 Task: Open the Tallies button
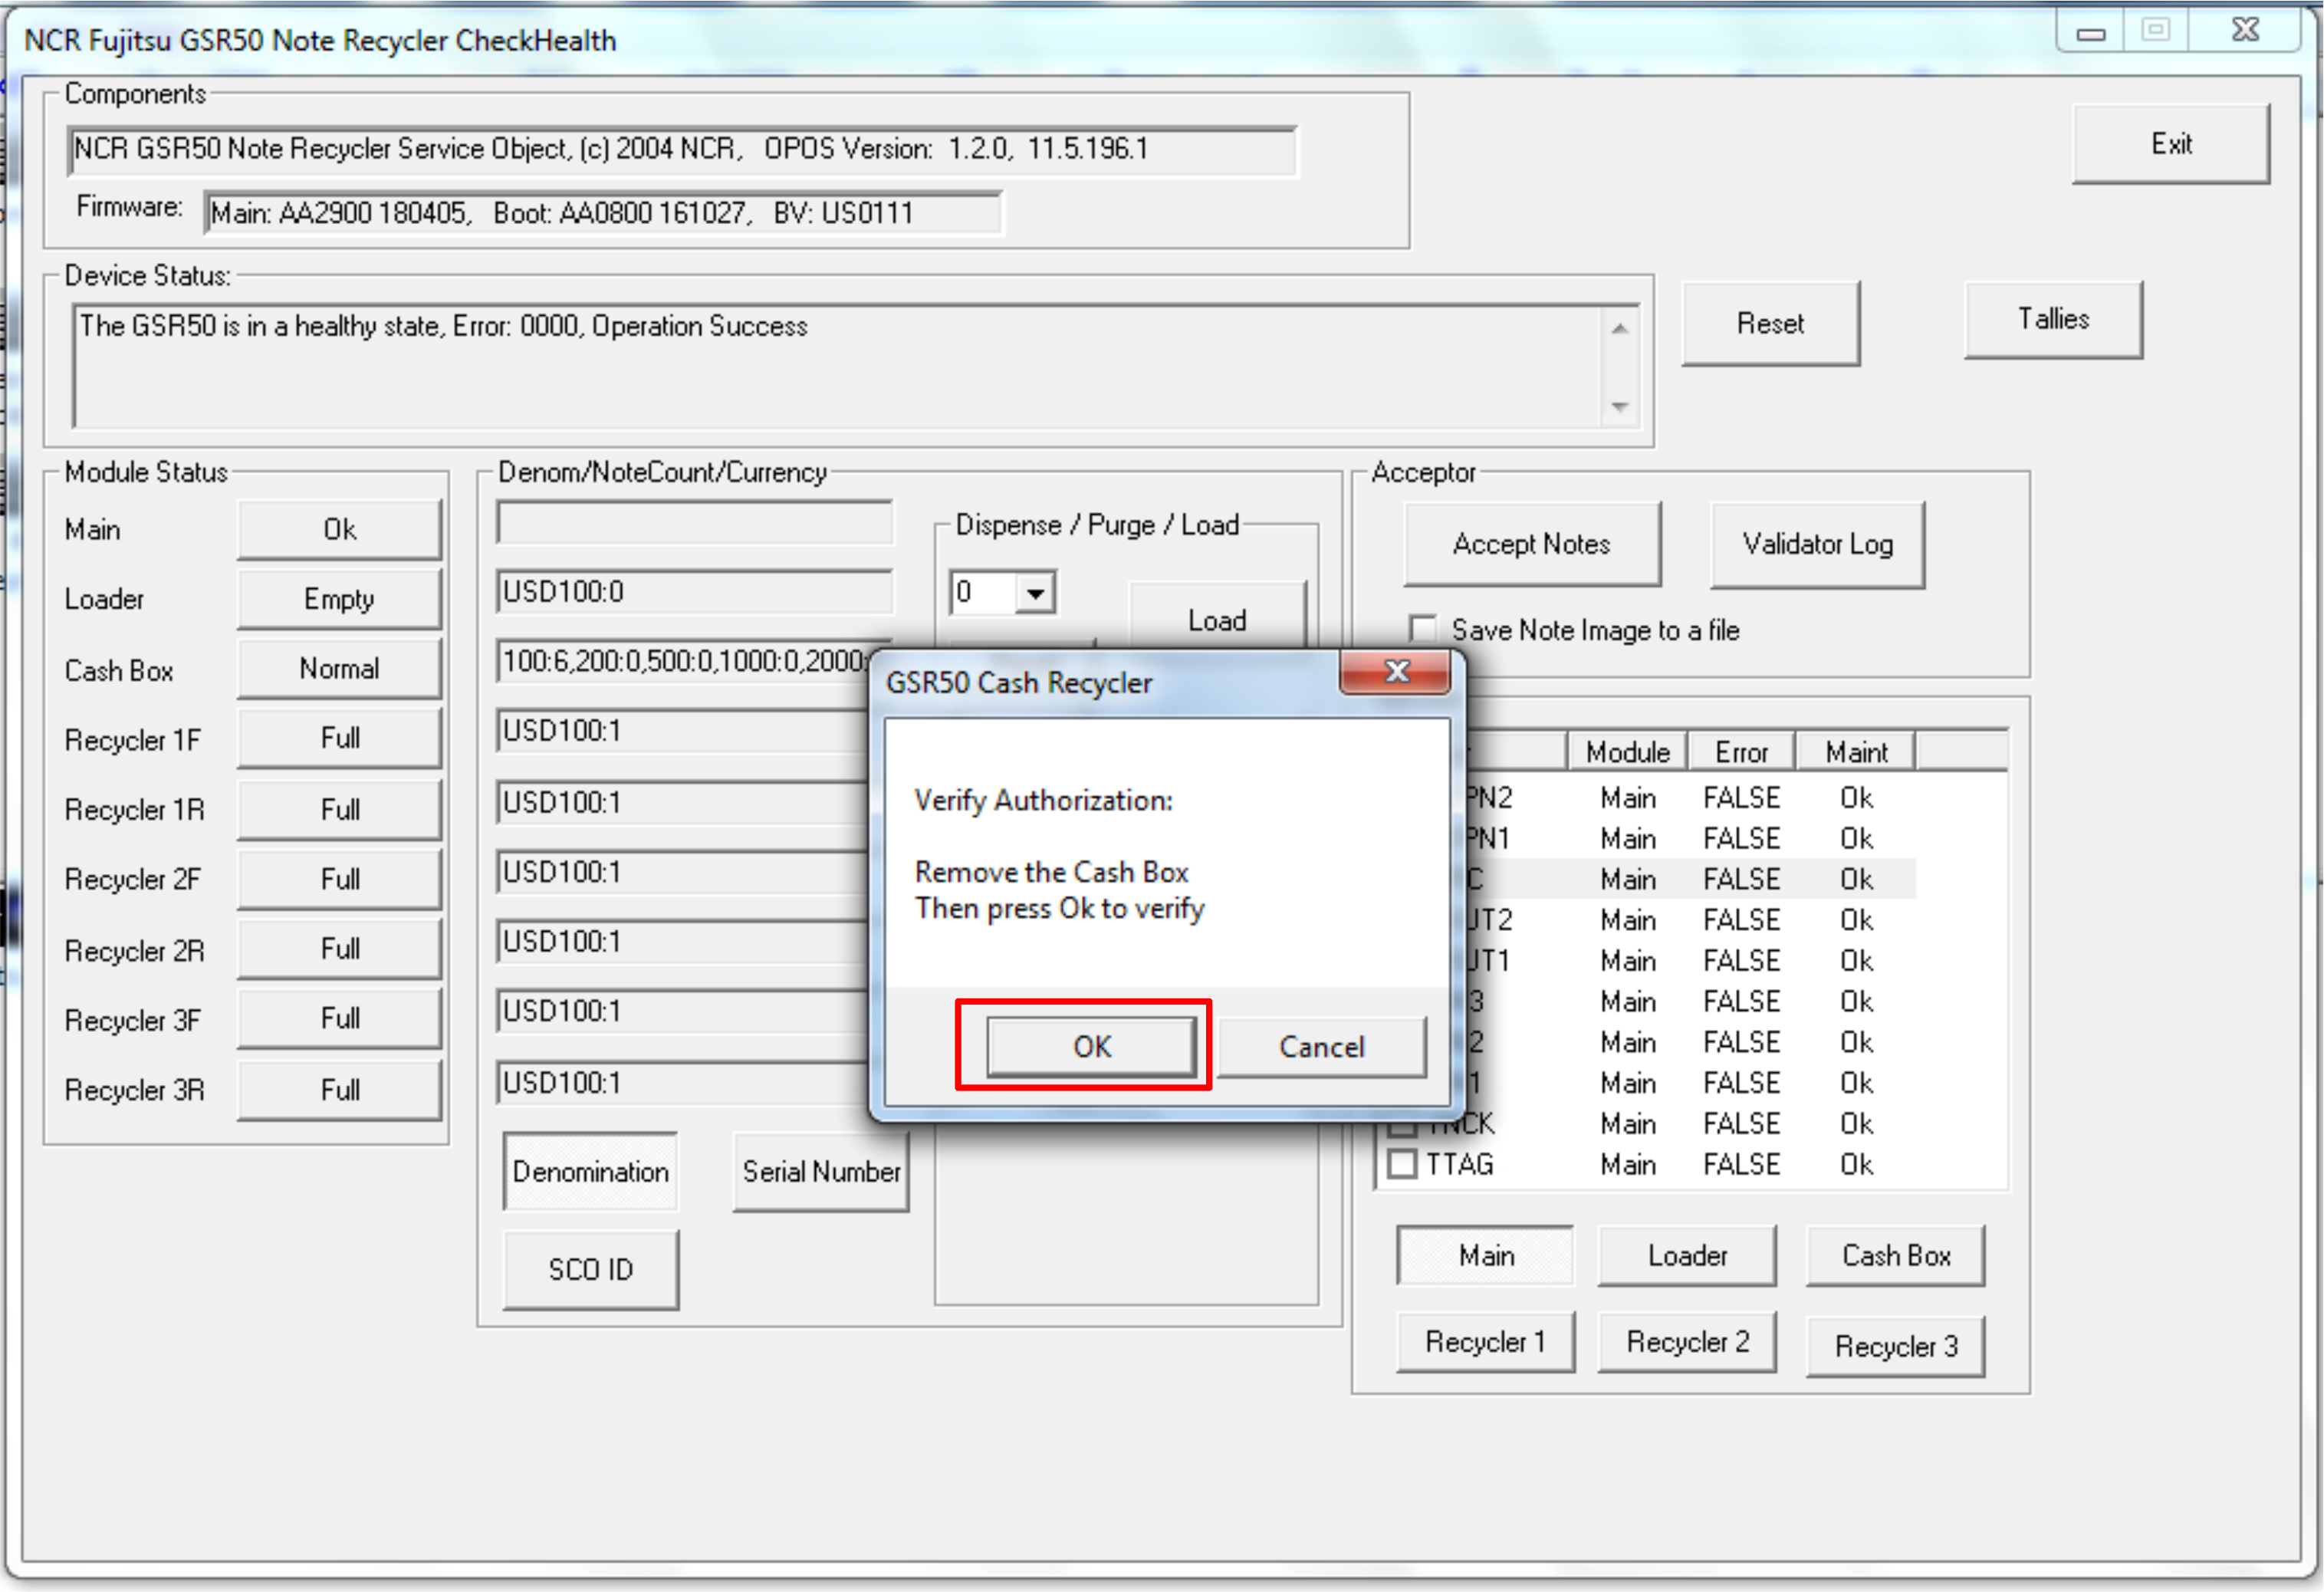coord(2053,319)
